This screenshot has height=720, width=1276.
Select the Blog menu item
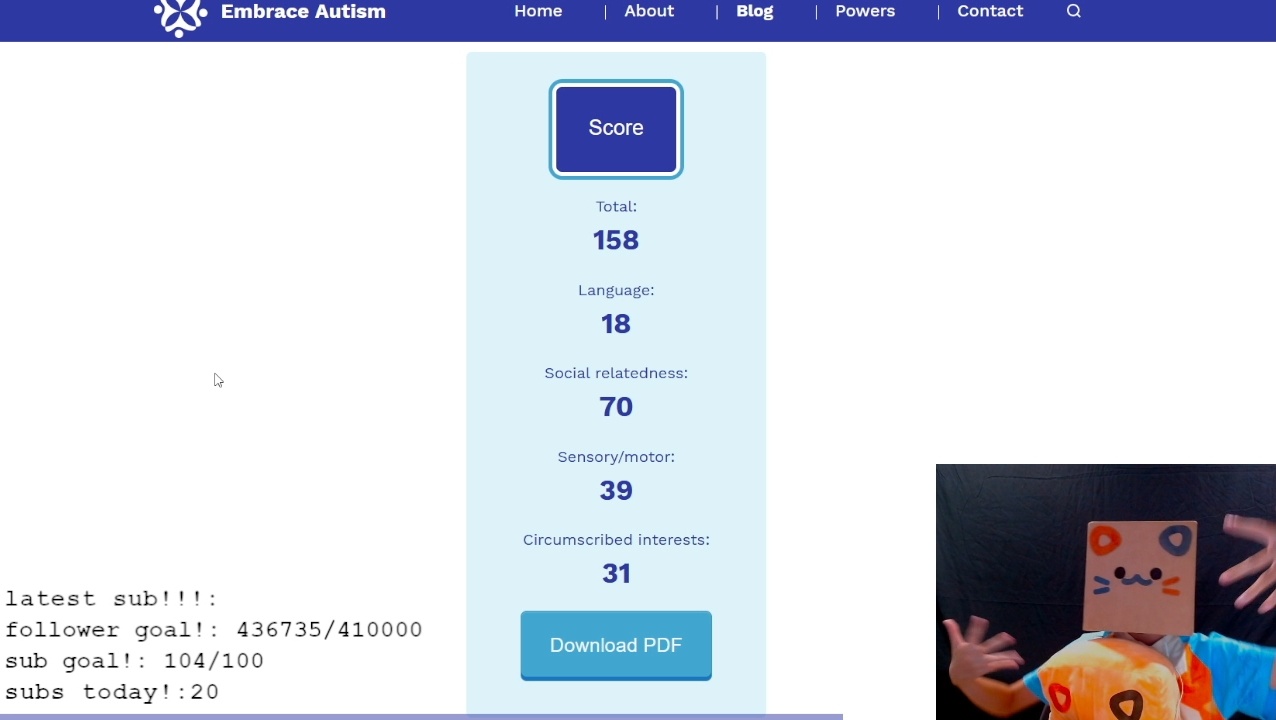tap(755, 11)
